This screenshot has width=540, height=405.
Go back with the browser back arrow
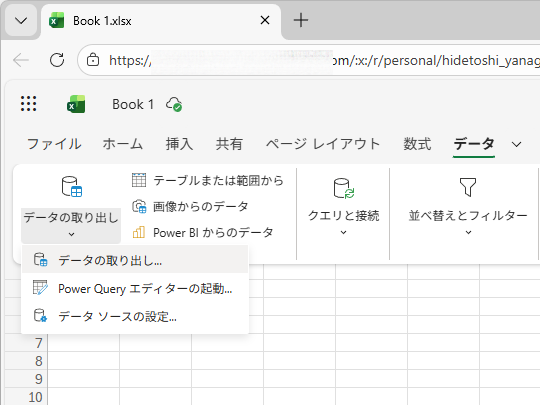[21, 60]
